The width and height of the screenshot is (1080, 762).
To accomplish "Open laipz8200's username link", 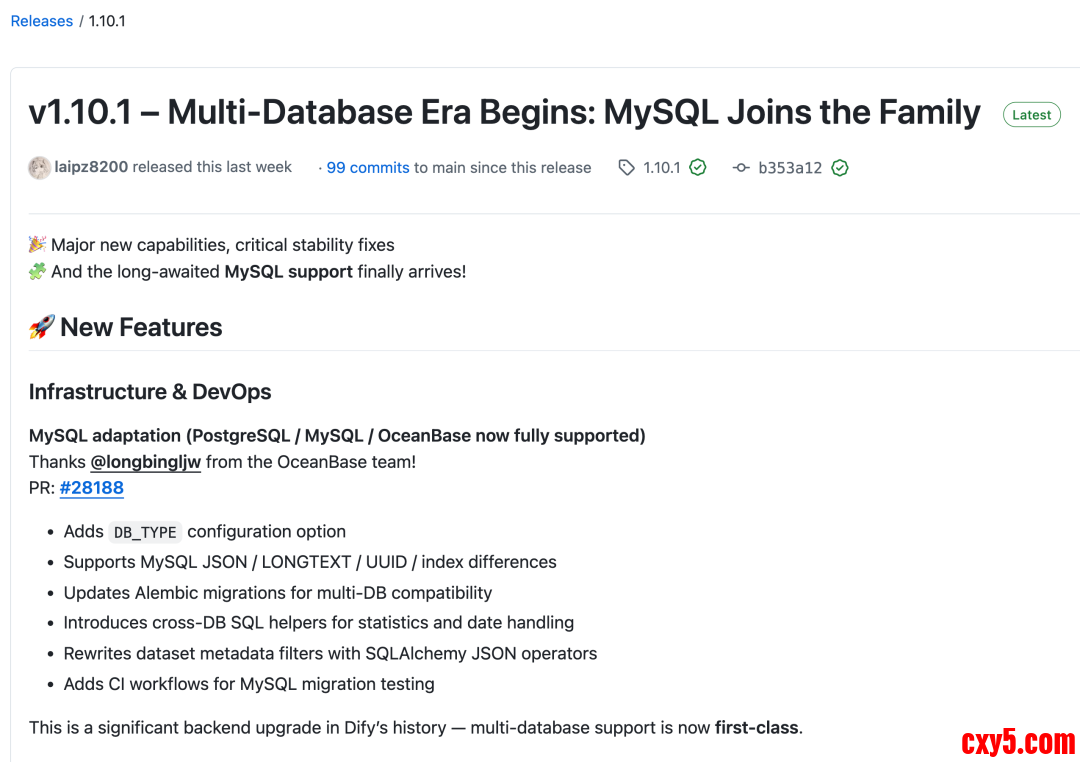I will [x=91, y=167].
